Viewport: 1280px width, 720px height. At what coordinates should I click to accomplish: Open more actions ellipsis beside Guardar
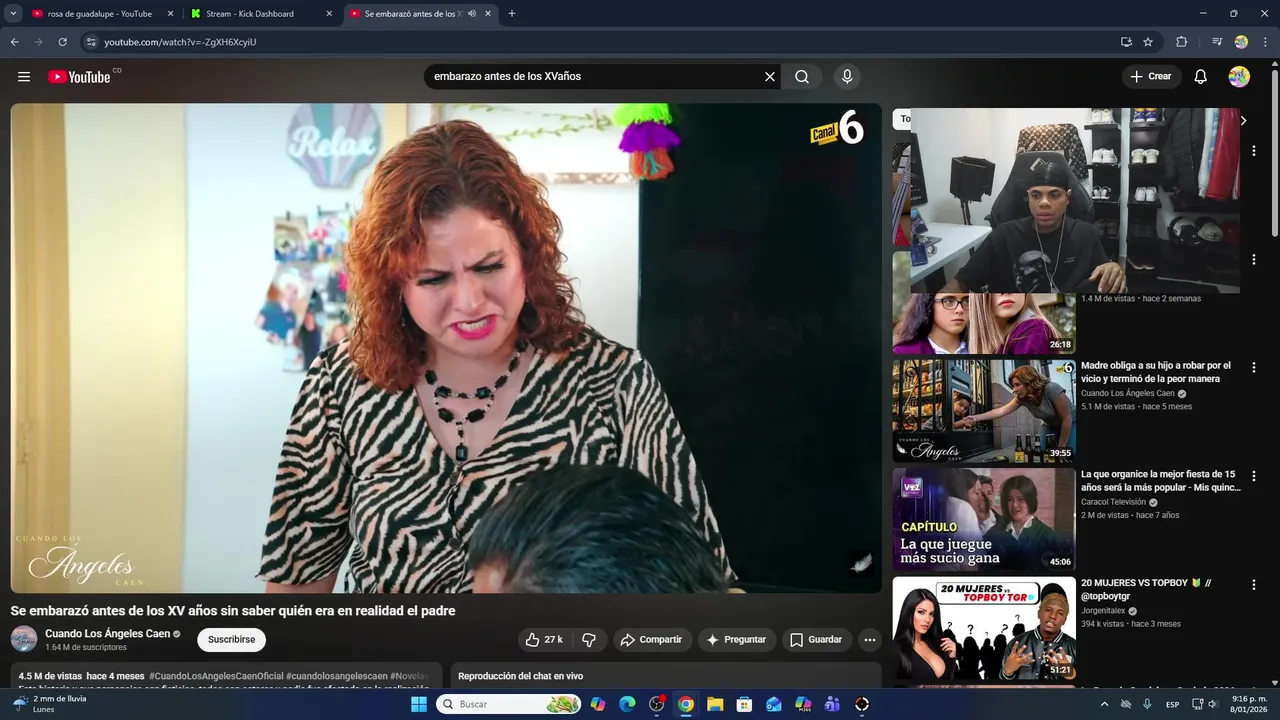tap(870, 640)
